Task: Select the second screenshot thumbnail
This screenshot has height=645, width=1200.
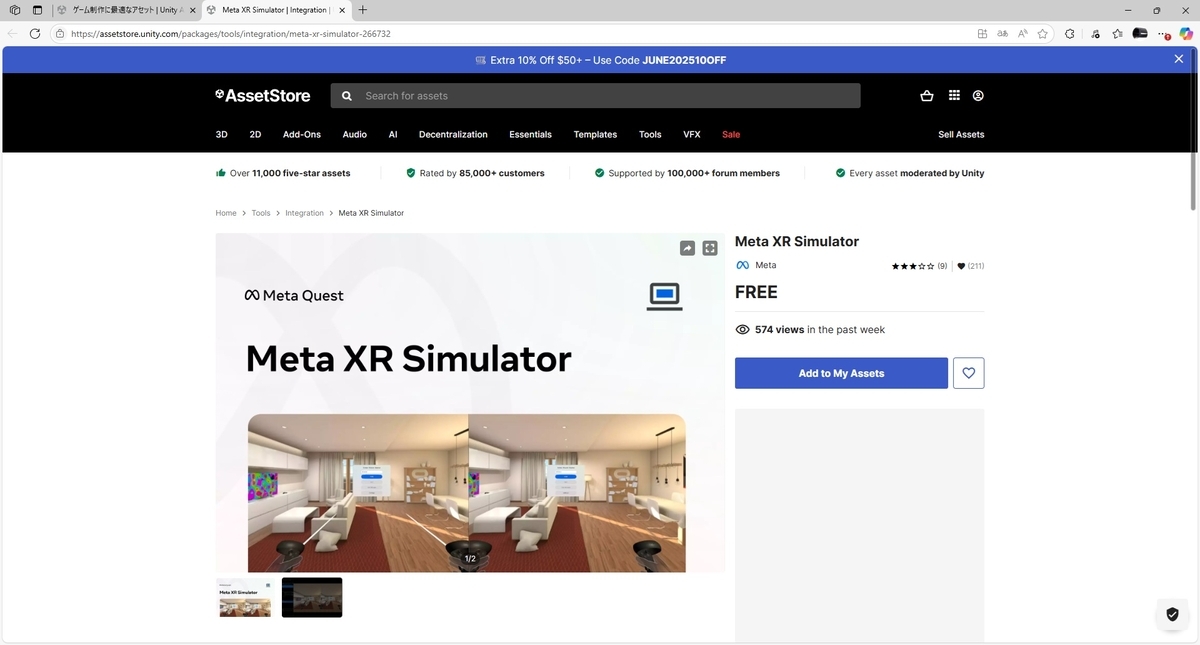Action: tap(311, 597)
